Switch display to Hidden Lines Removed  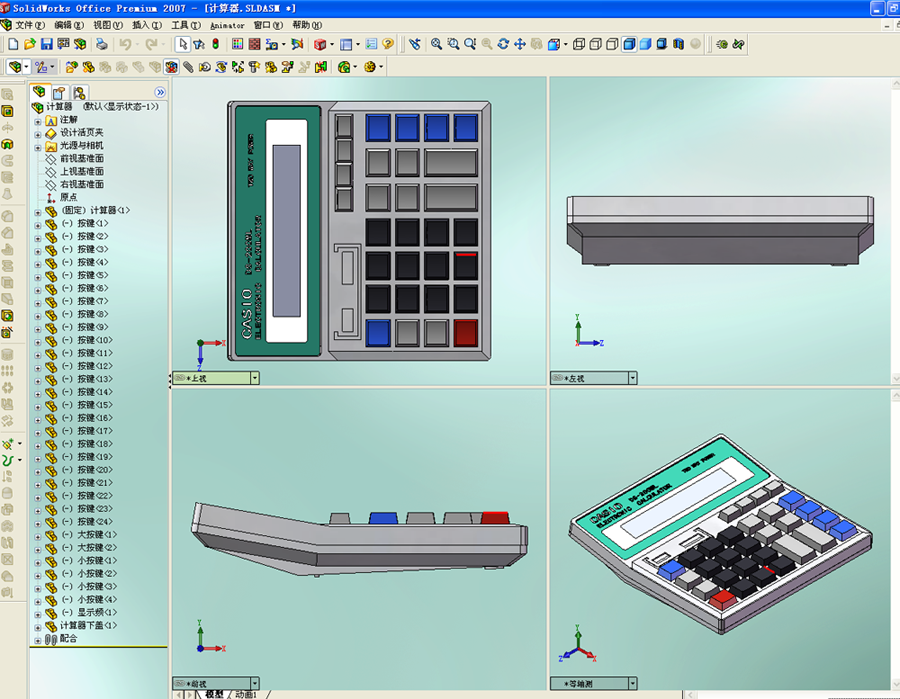tap(612, 44)
